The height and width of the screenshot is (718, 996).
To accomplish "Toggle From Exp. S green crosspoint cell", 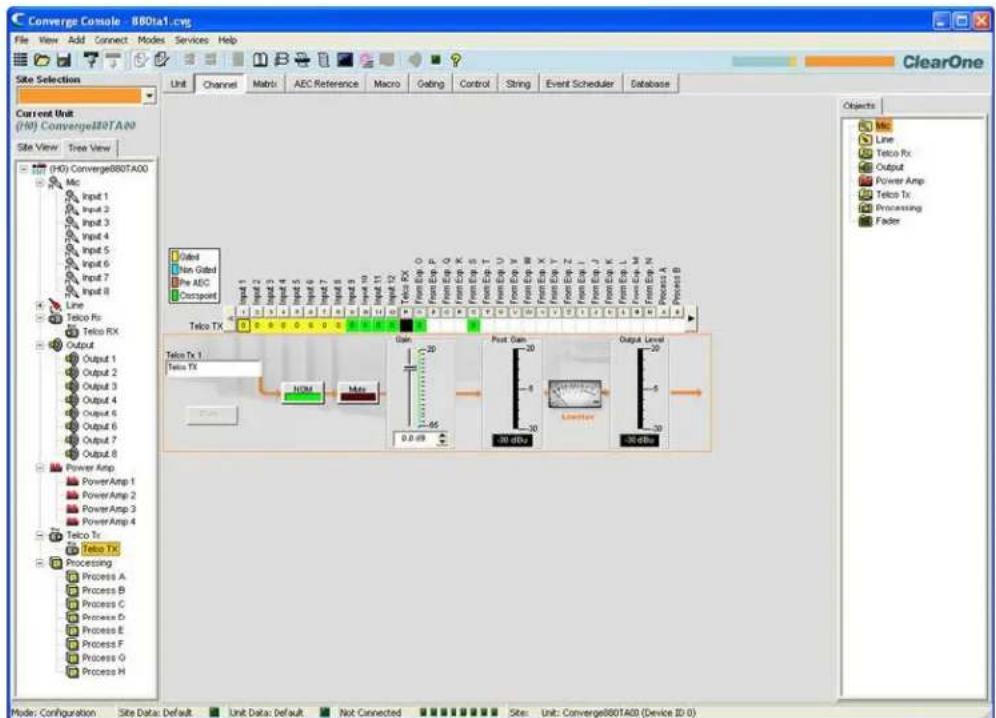I will click(x=473, y=325).
